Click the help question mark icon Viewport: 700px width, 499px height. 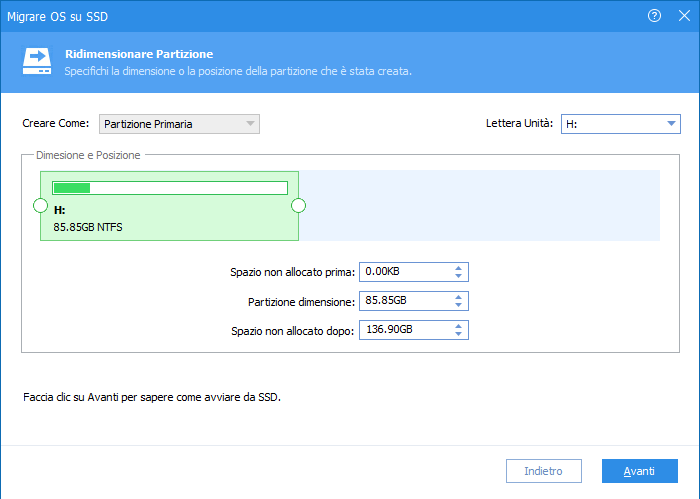(655, 16)
